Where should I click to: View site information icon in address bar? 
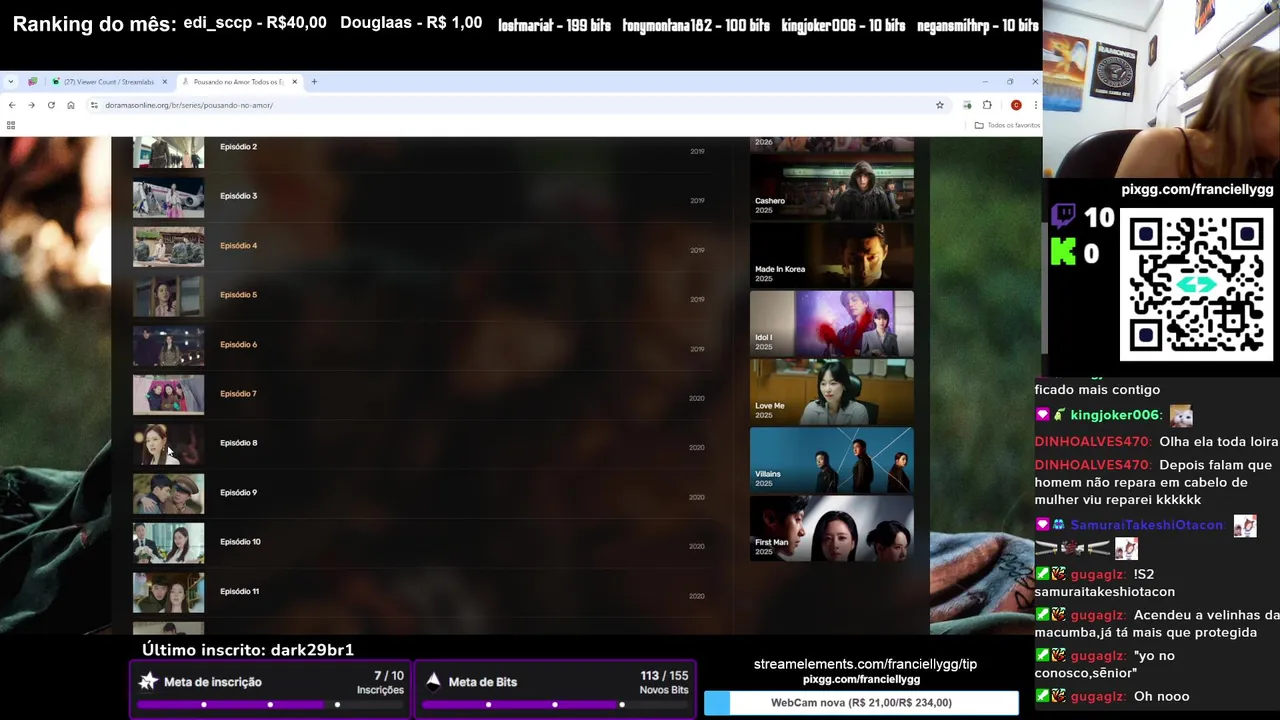coord(94,105)
